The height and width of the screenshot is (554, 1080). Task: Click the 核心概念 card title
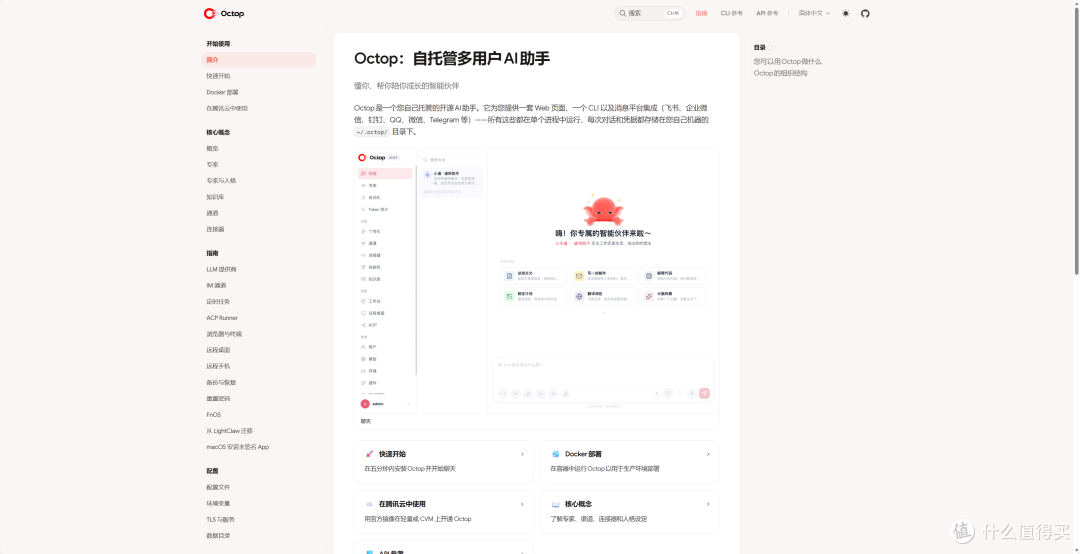pos(579,504)
